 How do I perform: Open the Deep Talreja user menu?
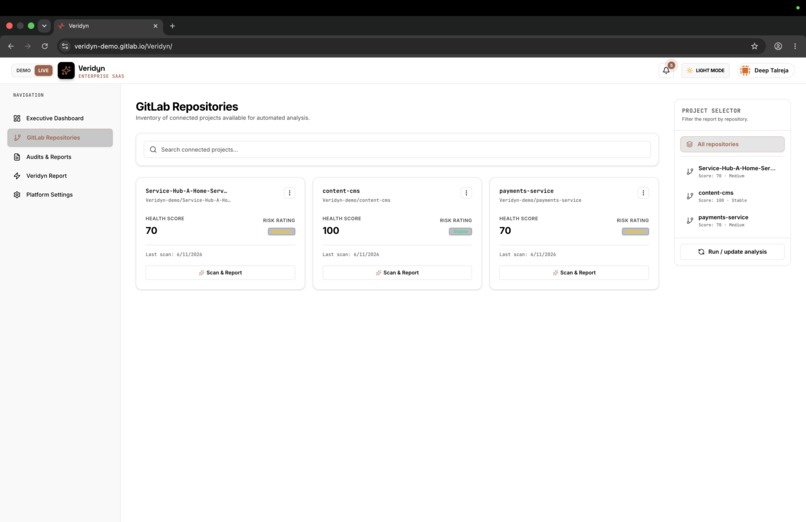tap(764, 70)
